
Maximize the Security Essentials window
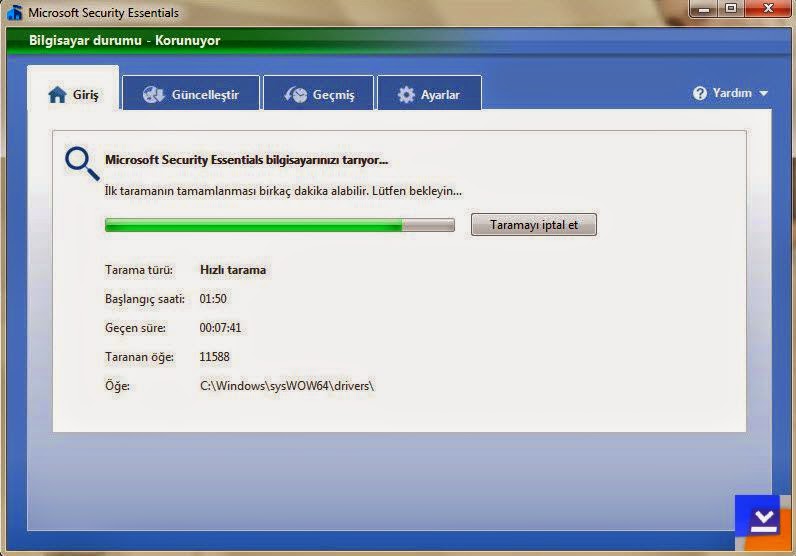731,9
